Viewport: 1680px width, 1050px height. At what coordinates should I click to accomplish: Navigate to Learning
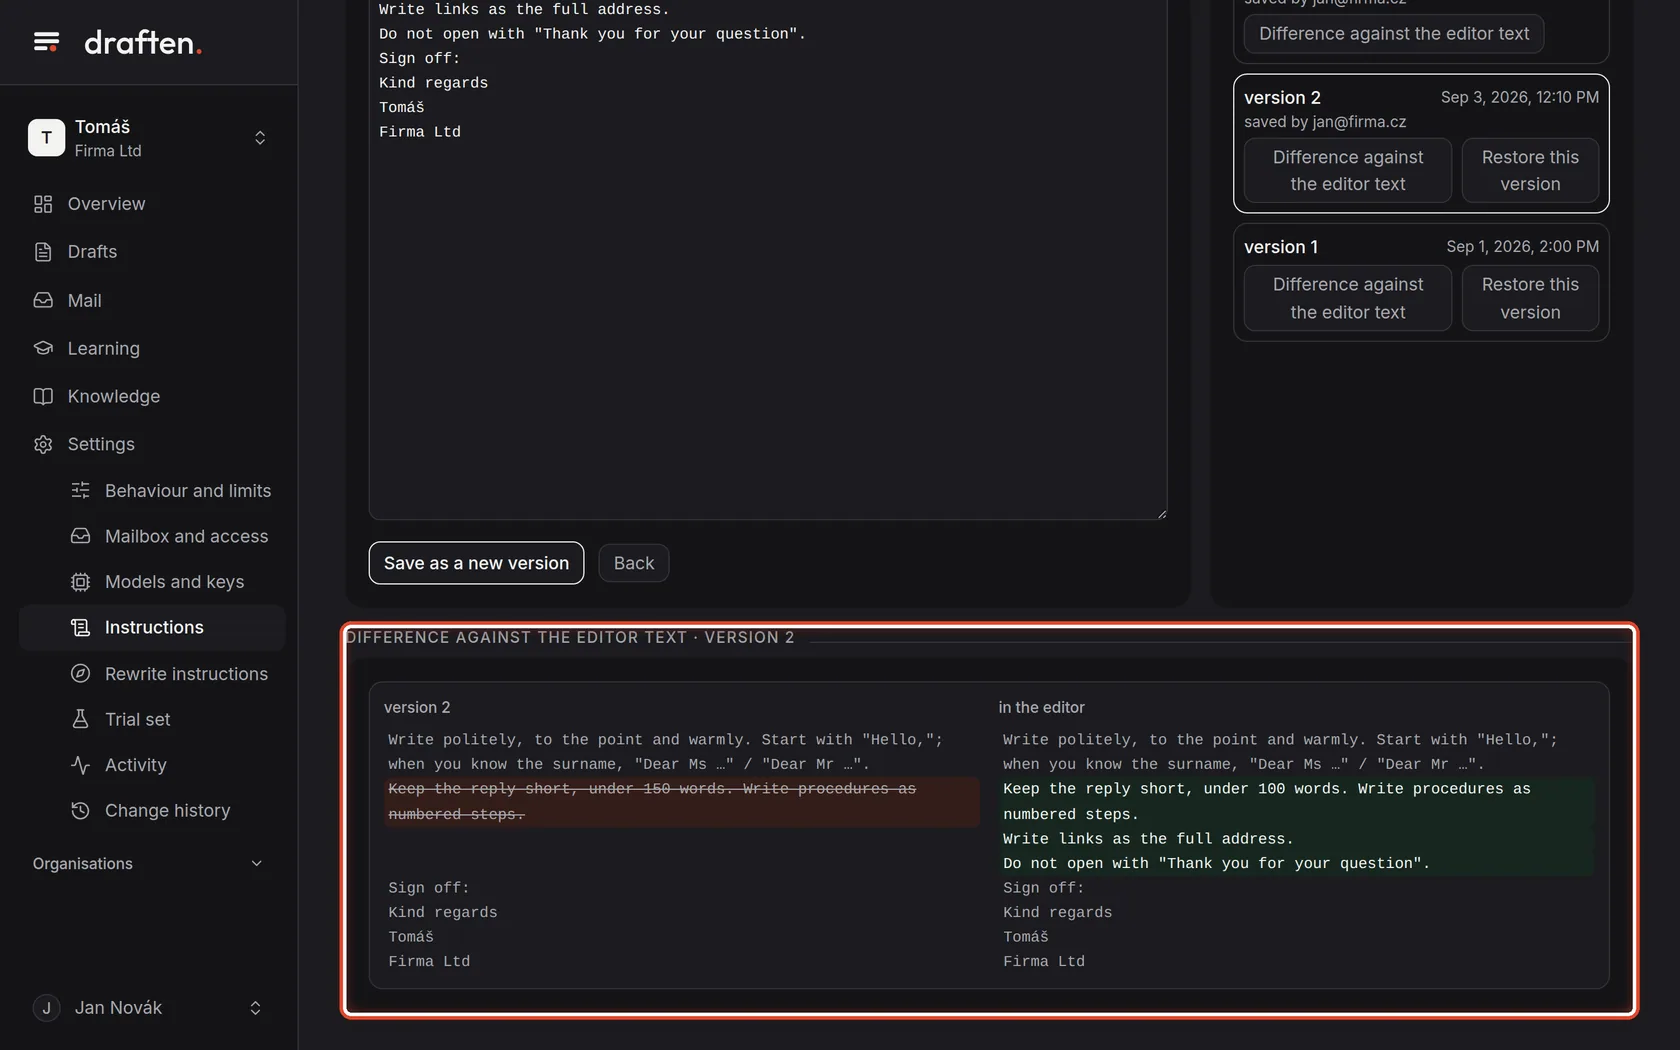pyautogui.click(x=152, y=348)
